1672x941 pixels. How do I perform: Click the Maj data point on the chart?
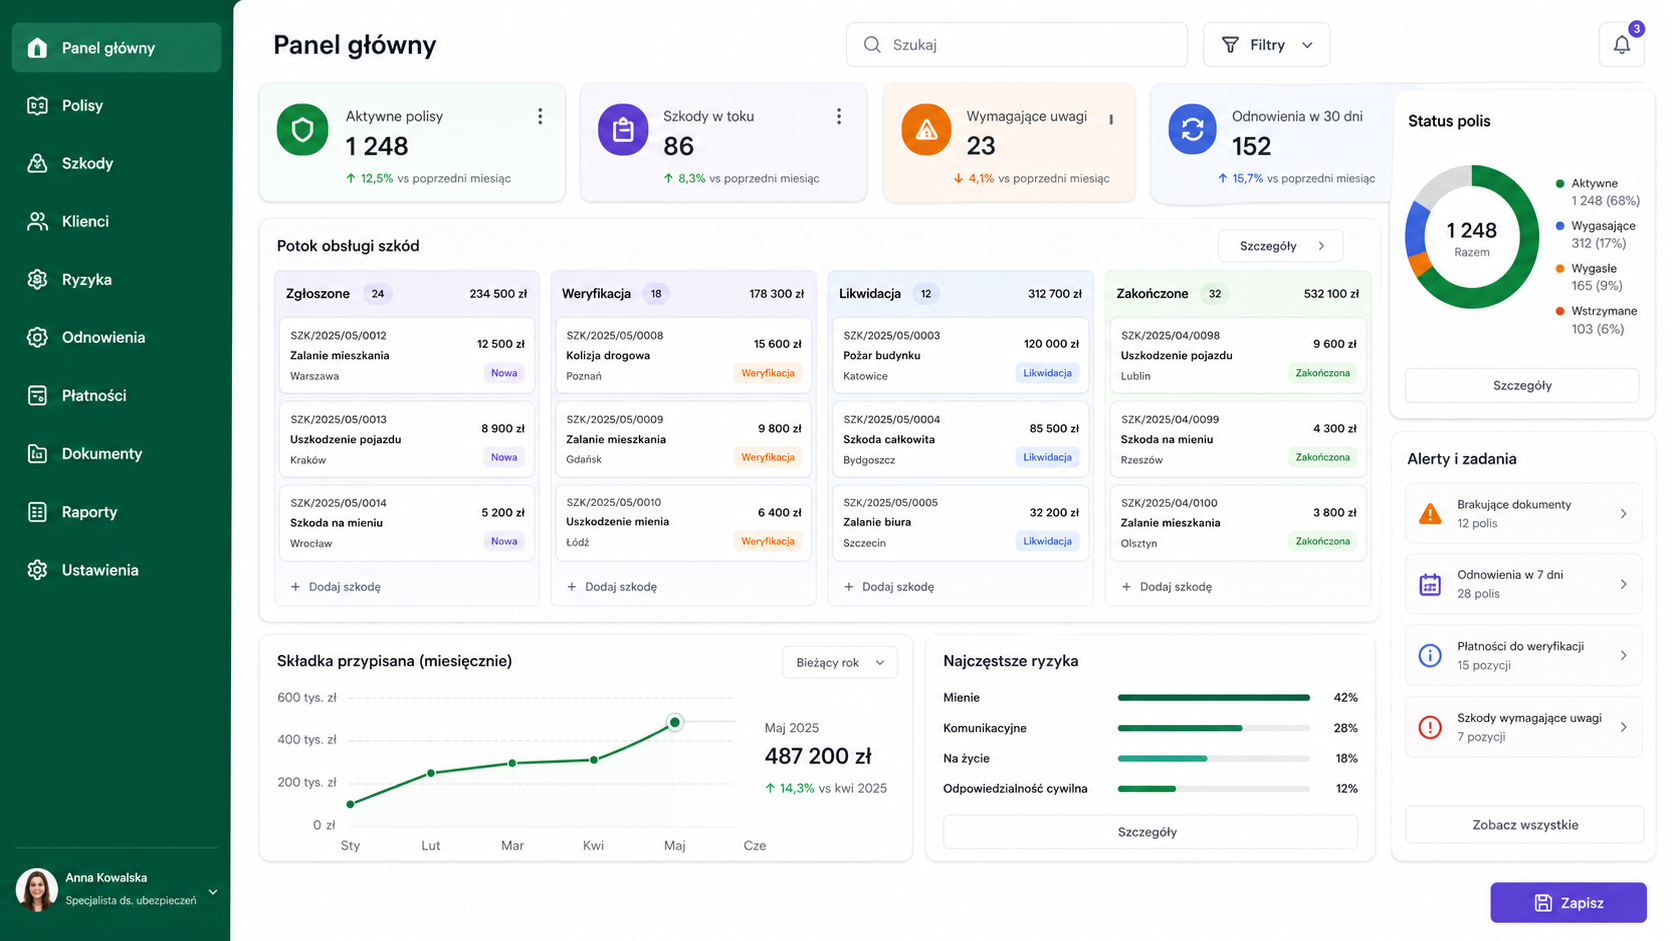[675, 722]
